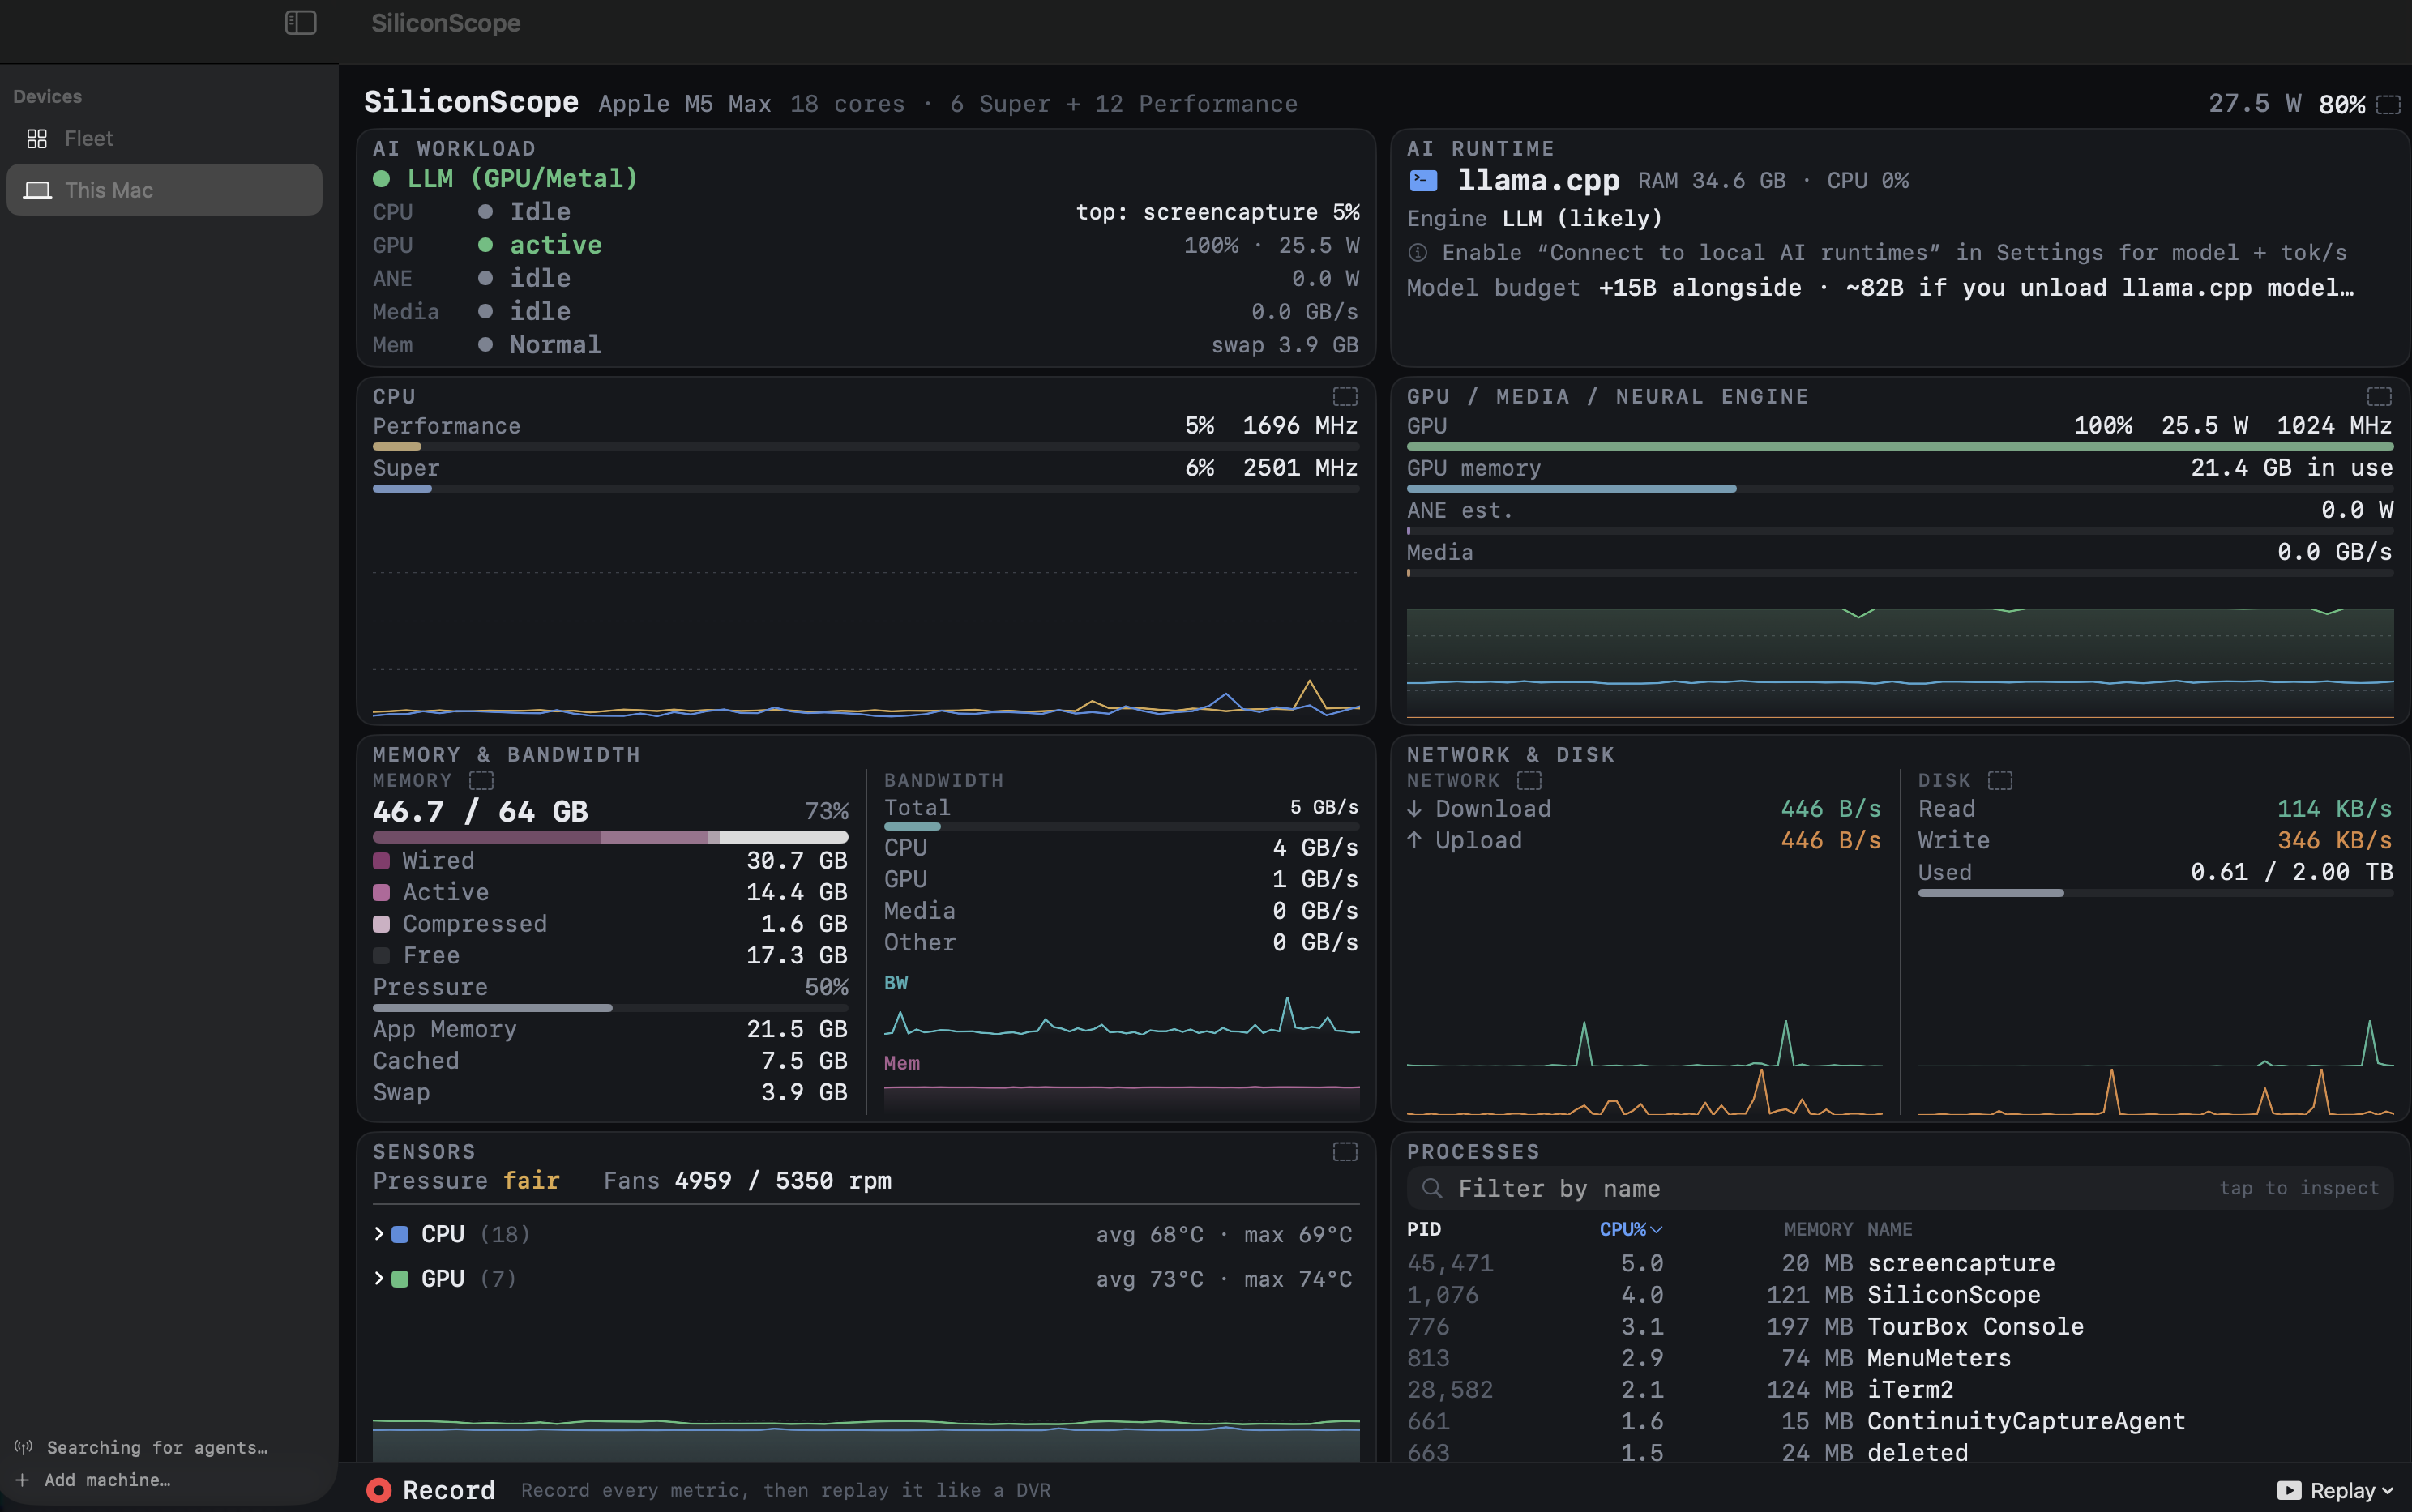The image size is (2412, 1512).
Task: Click the green dot beside GPU active
Action: pyautogui.click(x=485, y=245)
